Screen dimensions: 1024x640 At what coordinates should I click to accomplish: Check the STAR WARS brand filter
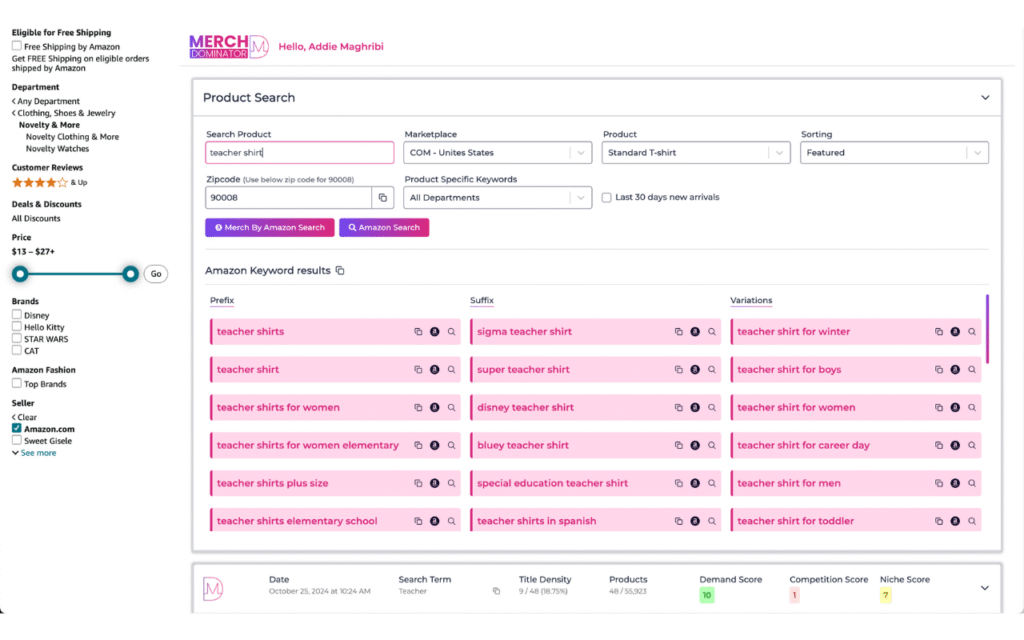pyautogui.click(x=16, y=338)
